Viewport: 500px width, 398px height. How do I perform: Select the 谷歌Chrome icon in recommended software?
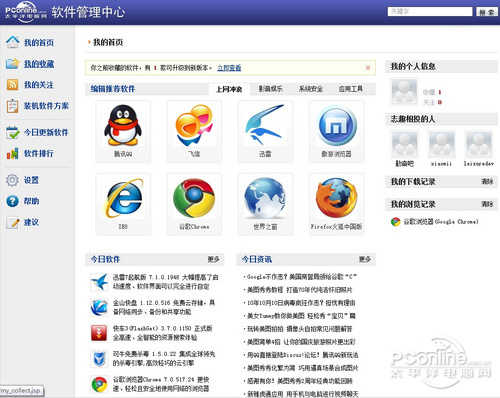click(194, 198)
